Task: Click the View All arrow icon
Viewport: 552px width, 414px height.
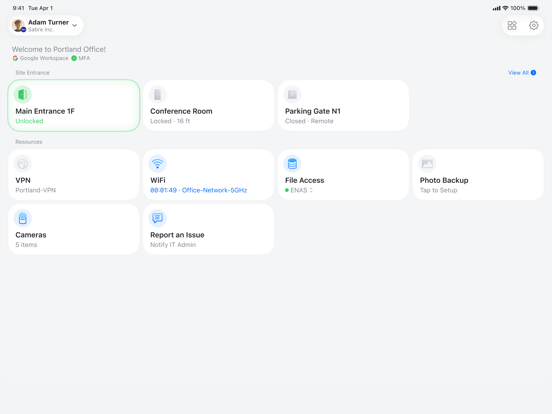Action: click(533, 73)
